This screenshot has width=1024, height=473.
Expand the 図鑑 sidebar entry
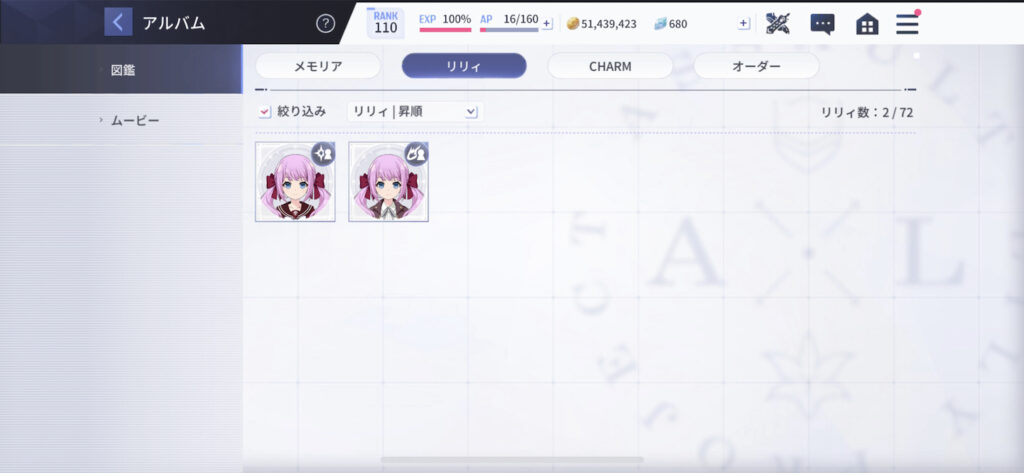(x=121, y=69)
